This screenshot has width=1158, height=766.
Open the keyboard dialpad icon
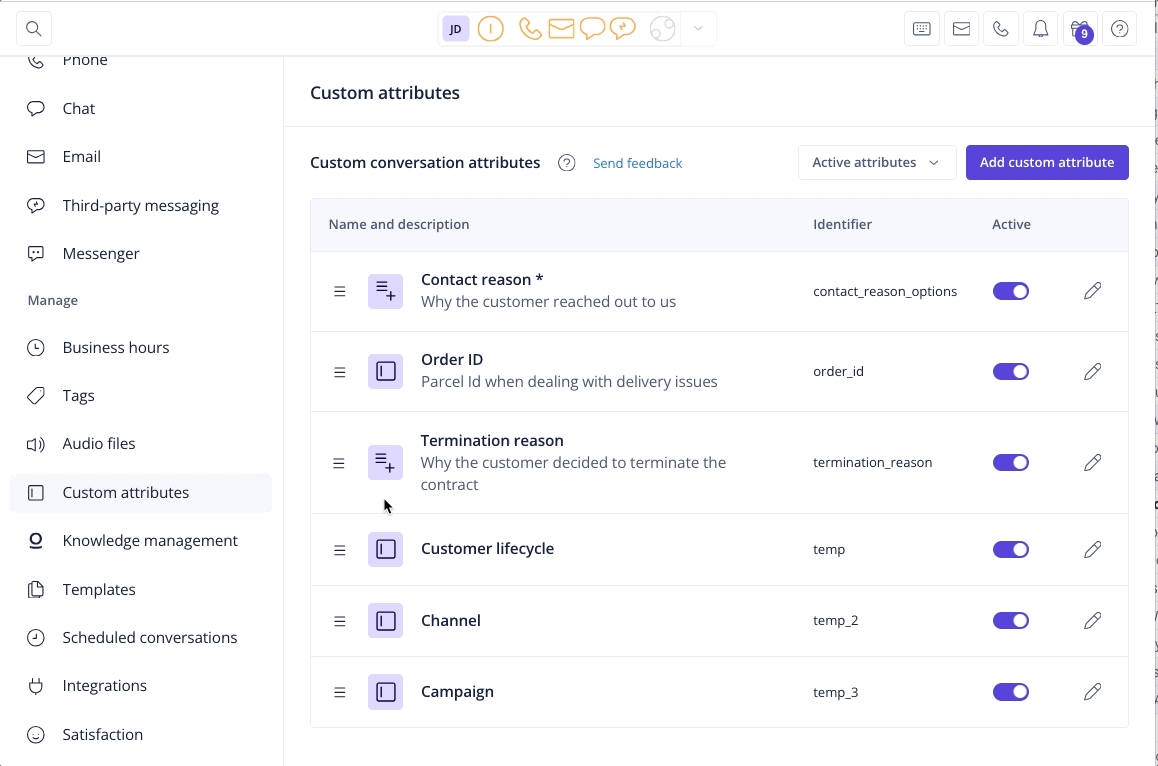[922, 29]
